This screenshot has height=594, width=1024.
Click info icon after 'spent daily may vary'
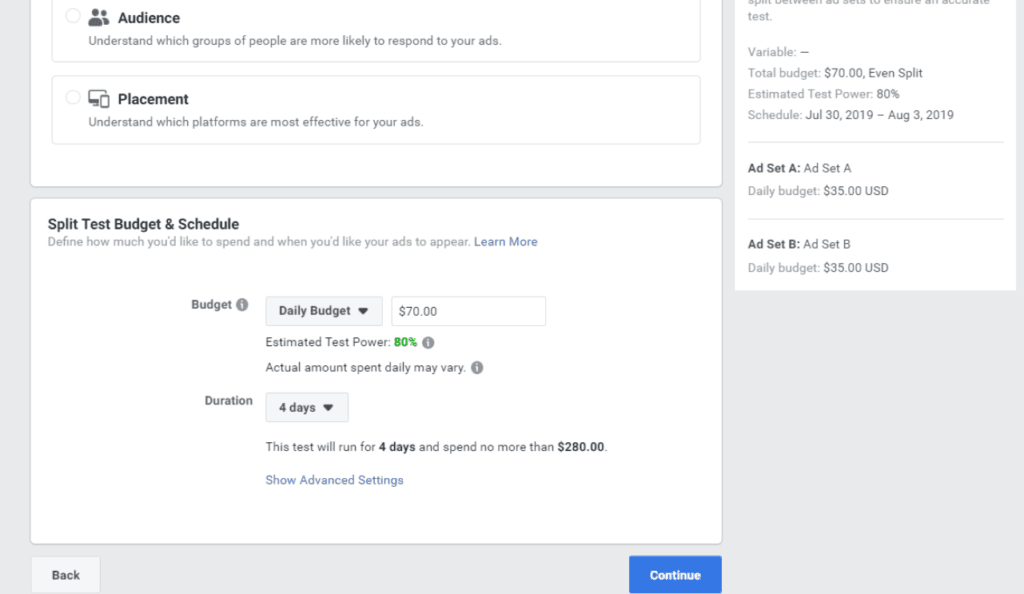(477, 367)
